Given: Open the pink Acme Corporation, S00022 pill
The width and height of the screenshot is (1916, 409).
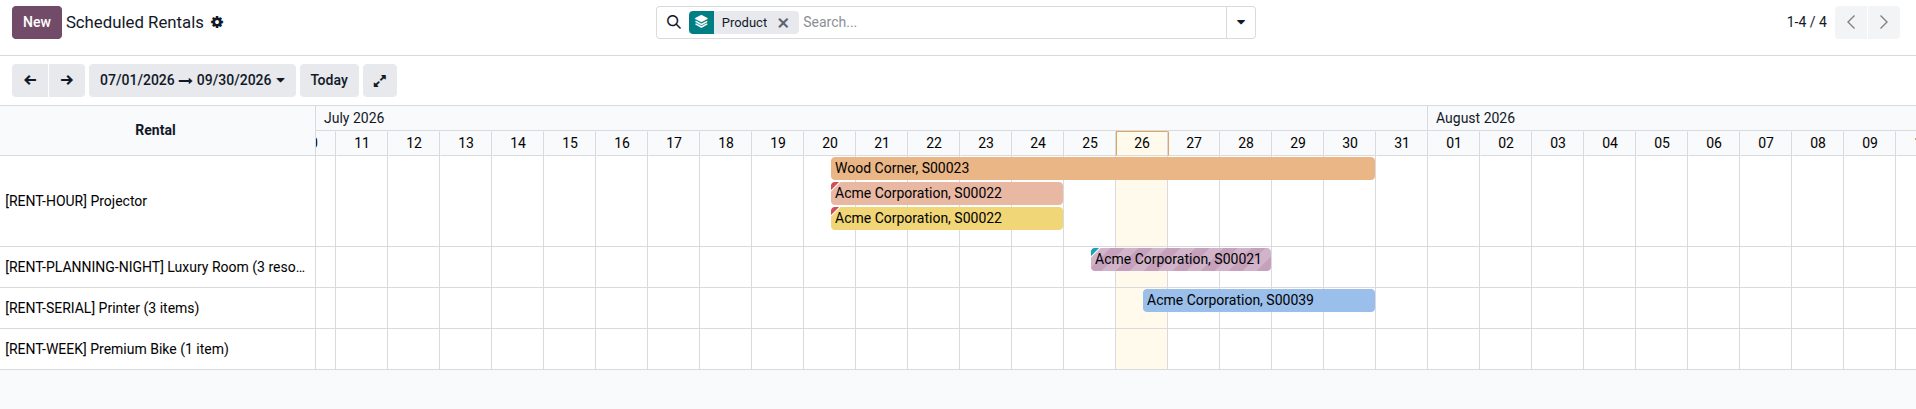Looking at the screenshot, I should coord(947,193).
